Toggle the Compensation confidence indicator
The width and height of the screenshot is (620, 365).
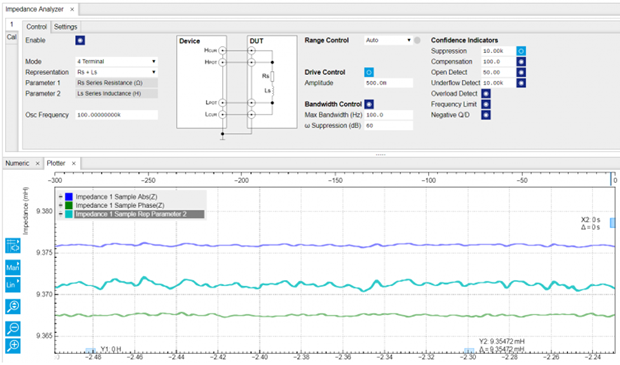[x=521, y=62]
